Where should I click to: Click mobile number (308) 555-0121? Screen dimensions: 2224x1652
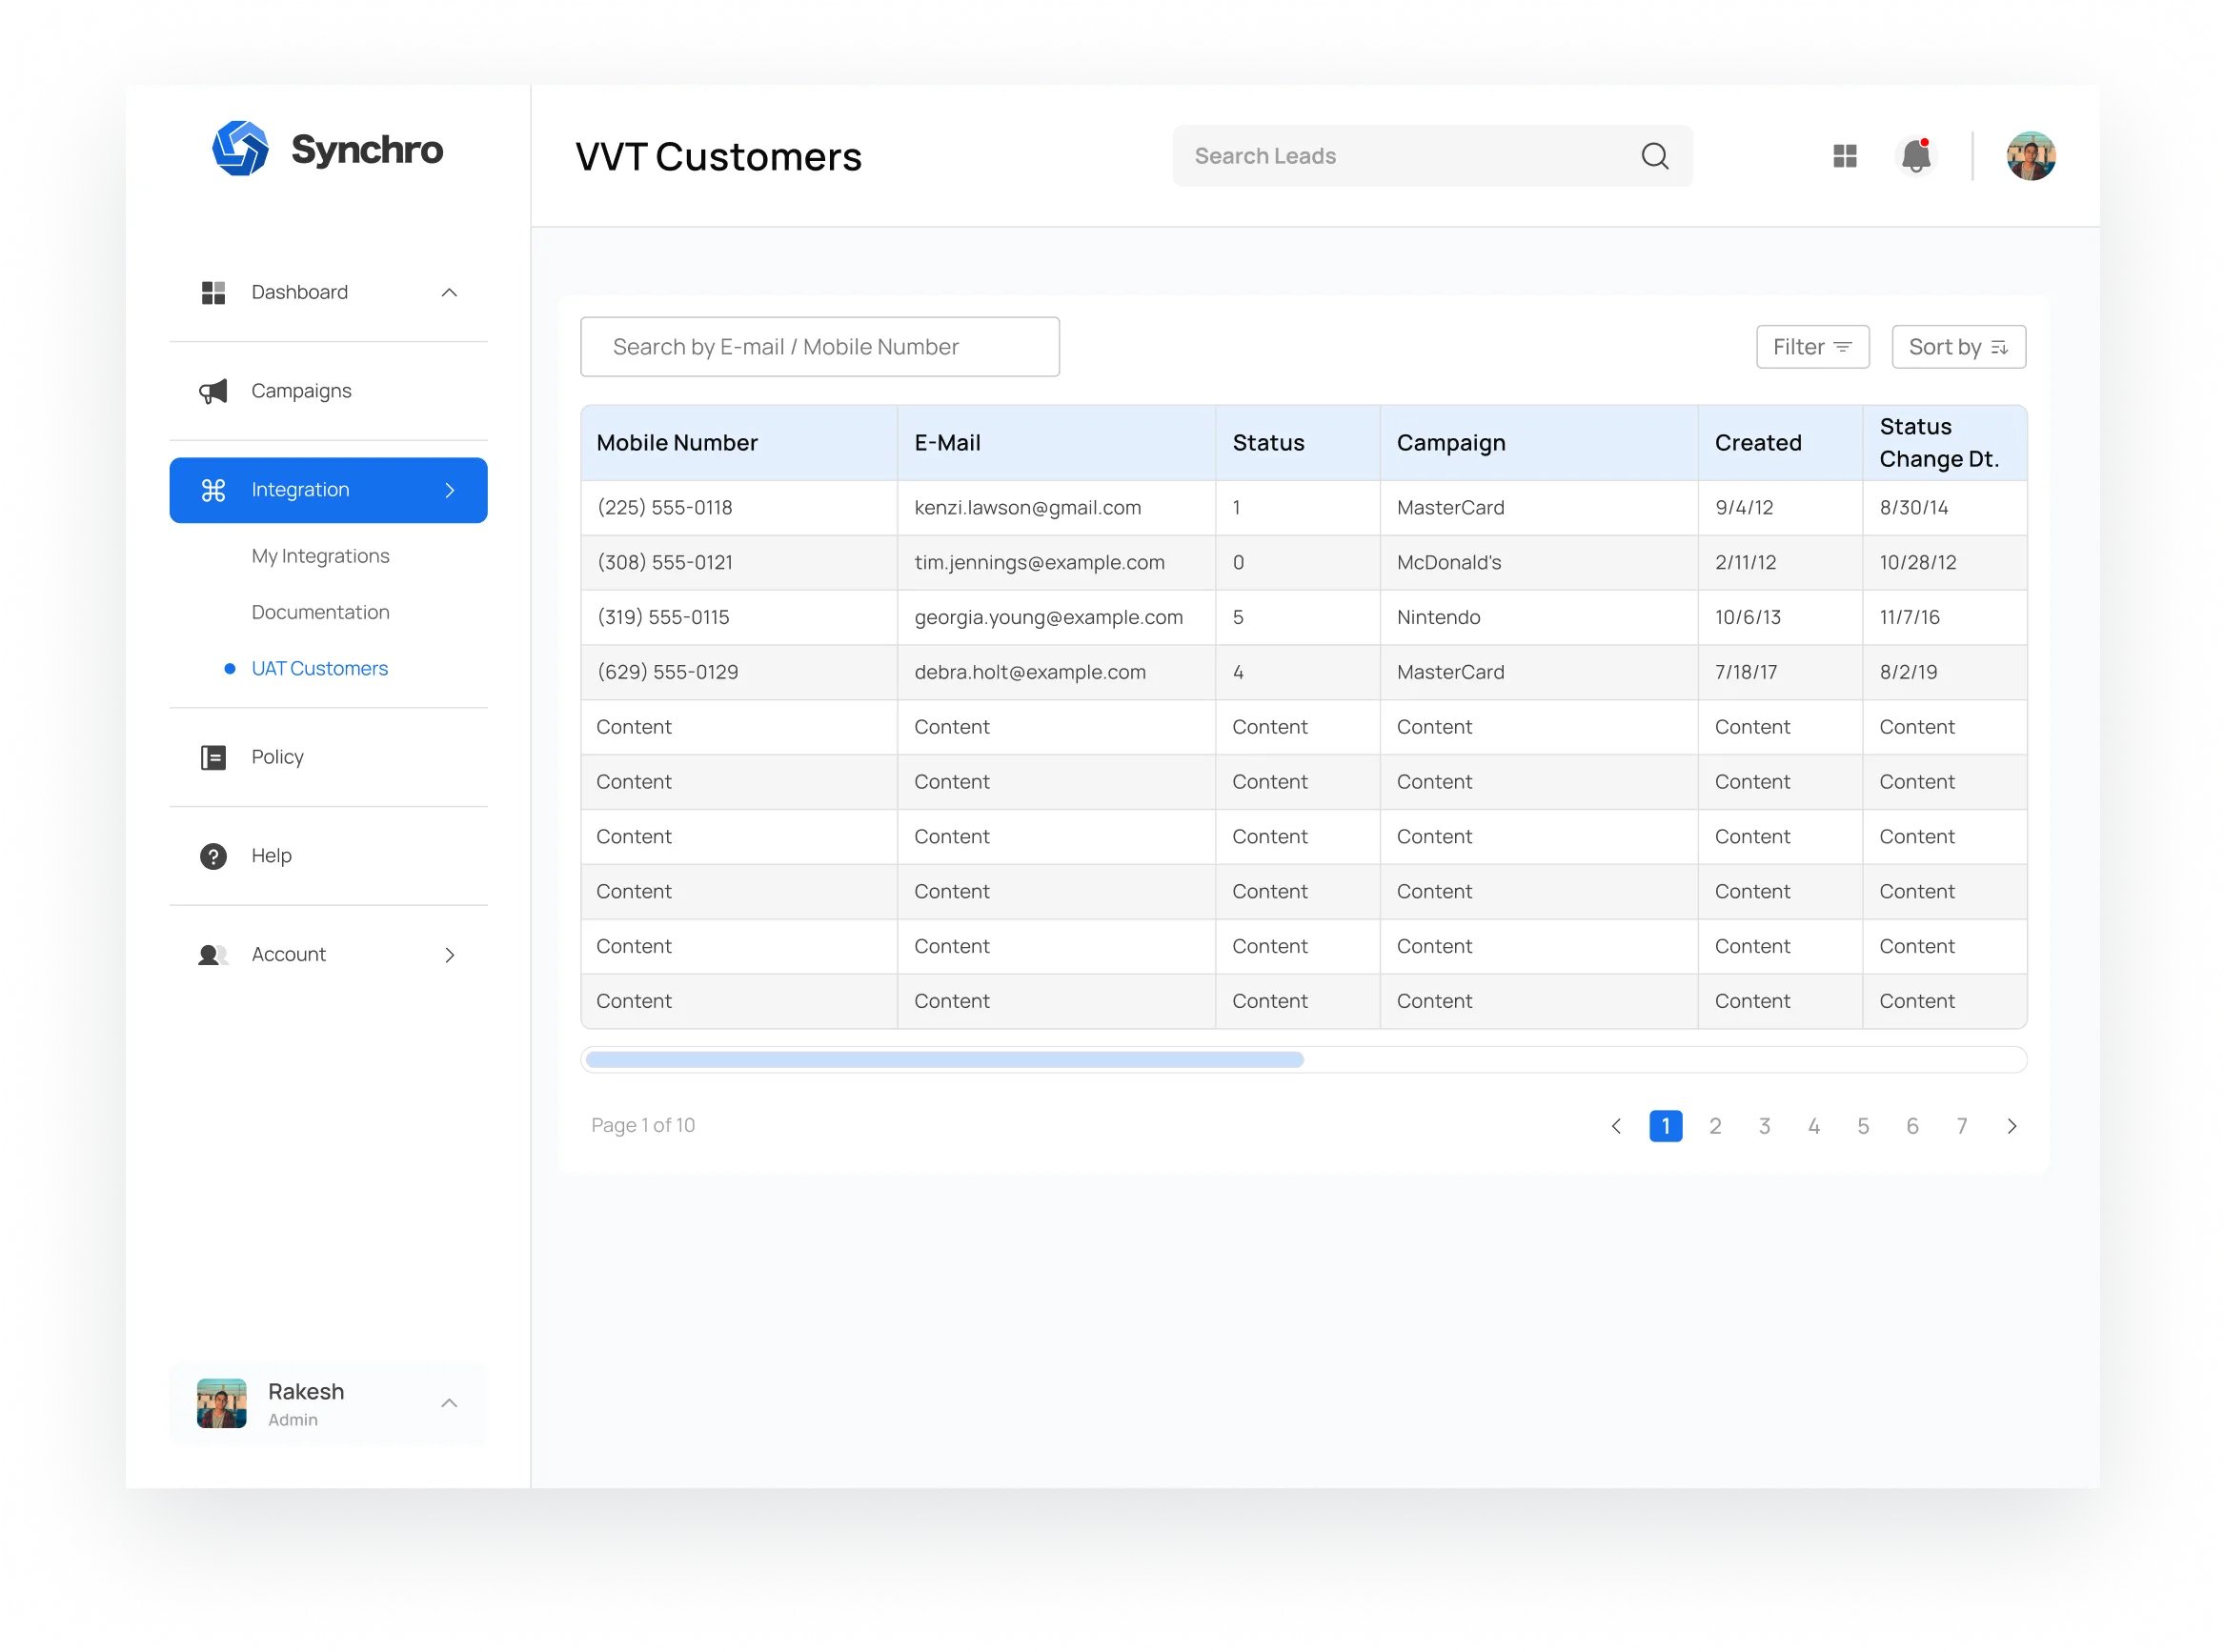coord(664,563)
